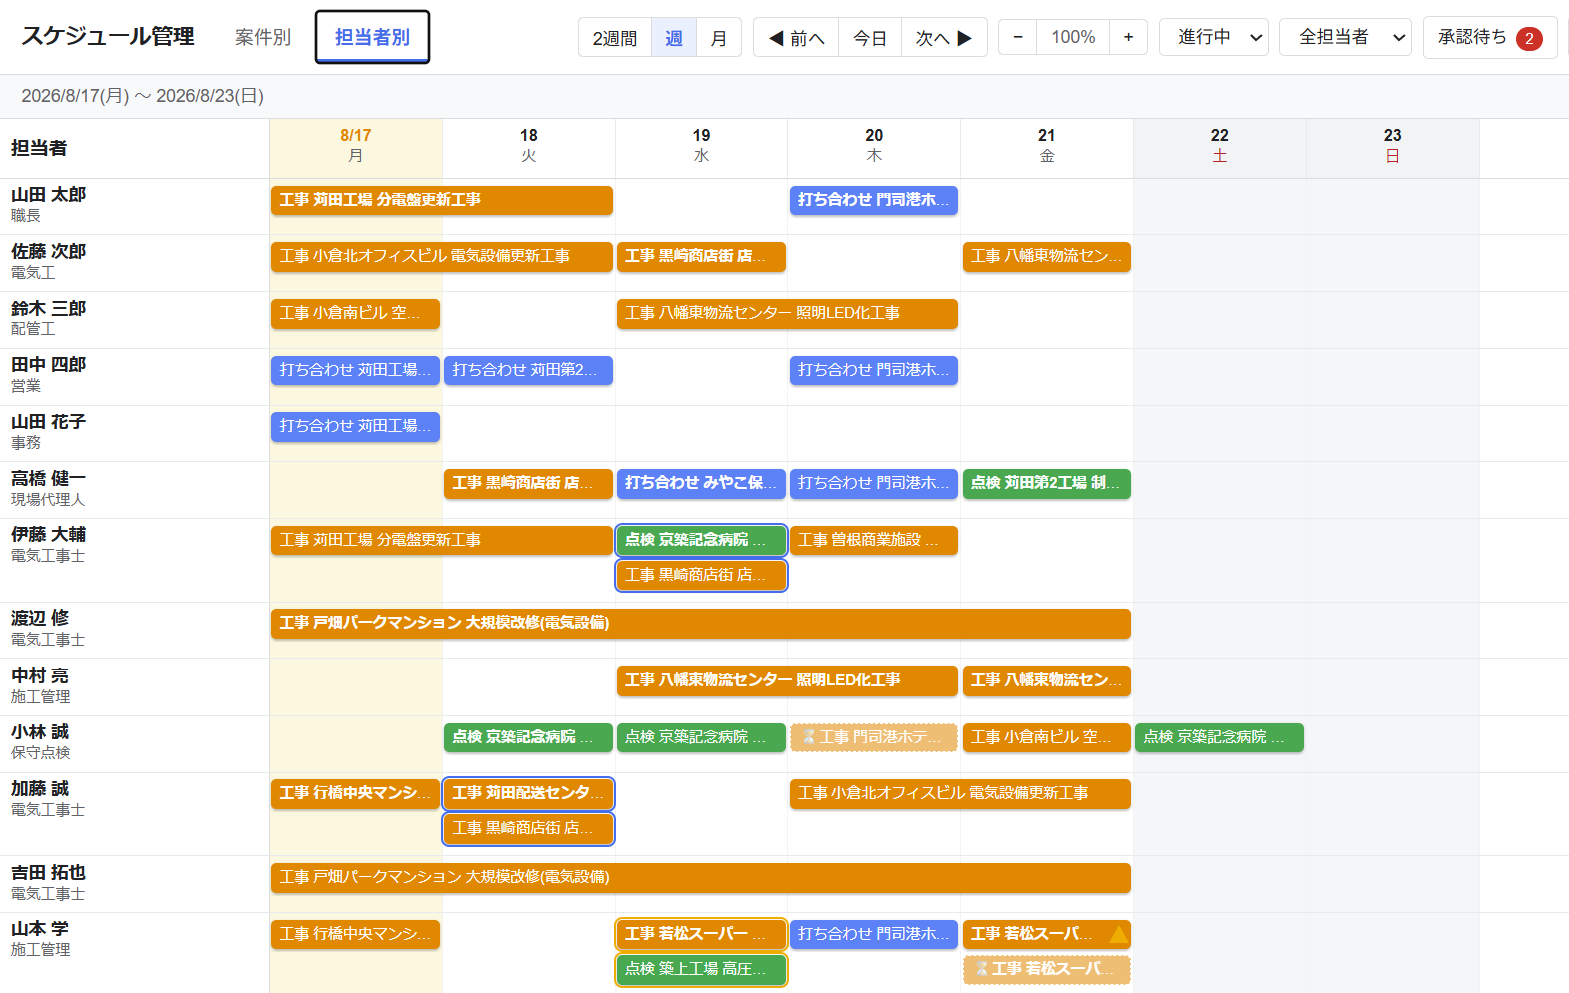Click the hourglass icon on 小林 誠's 門司港ホテ event

[x=809, y=737]
